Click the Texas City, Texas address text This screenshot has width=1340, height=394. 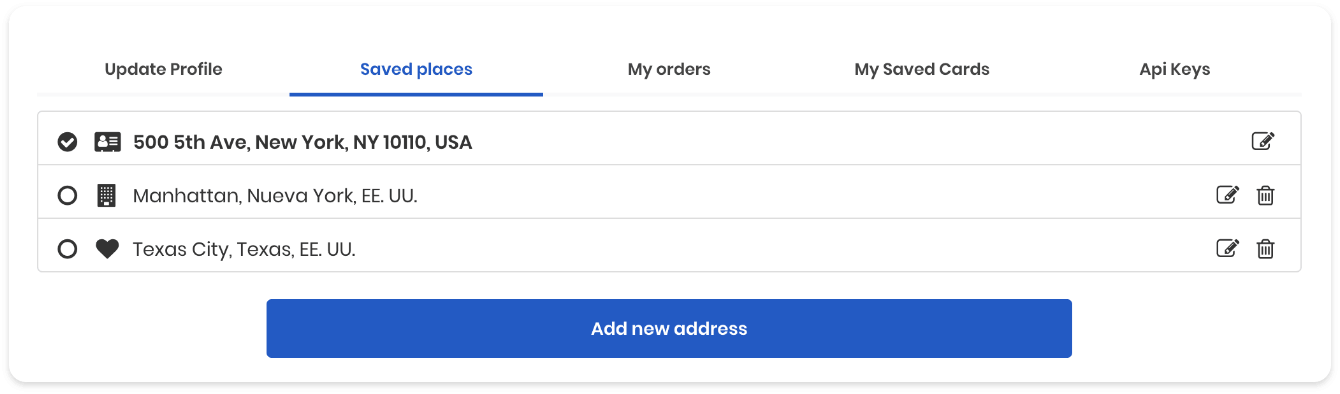coord(244,249)
